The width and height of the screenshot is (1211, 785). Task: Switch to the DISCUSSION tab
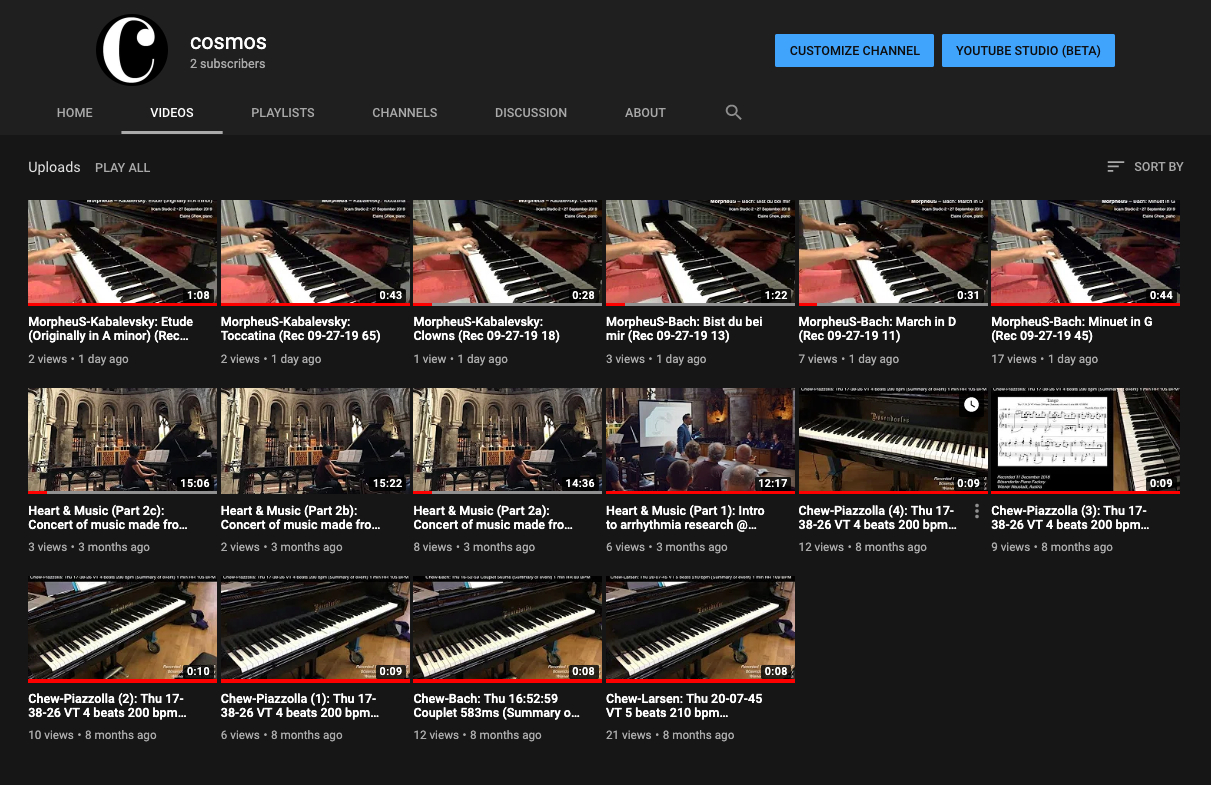531,112
